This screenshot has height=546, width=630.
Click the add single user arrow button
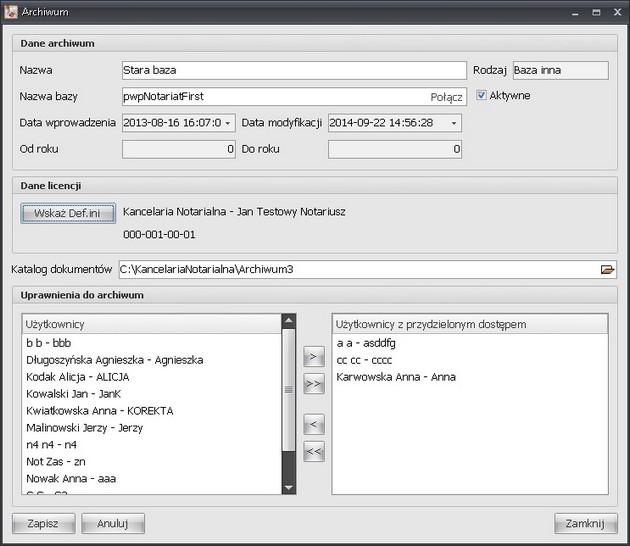tap(313, 356)
